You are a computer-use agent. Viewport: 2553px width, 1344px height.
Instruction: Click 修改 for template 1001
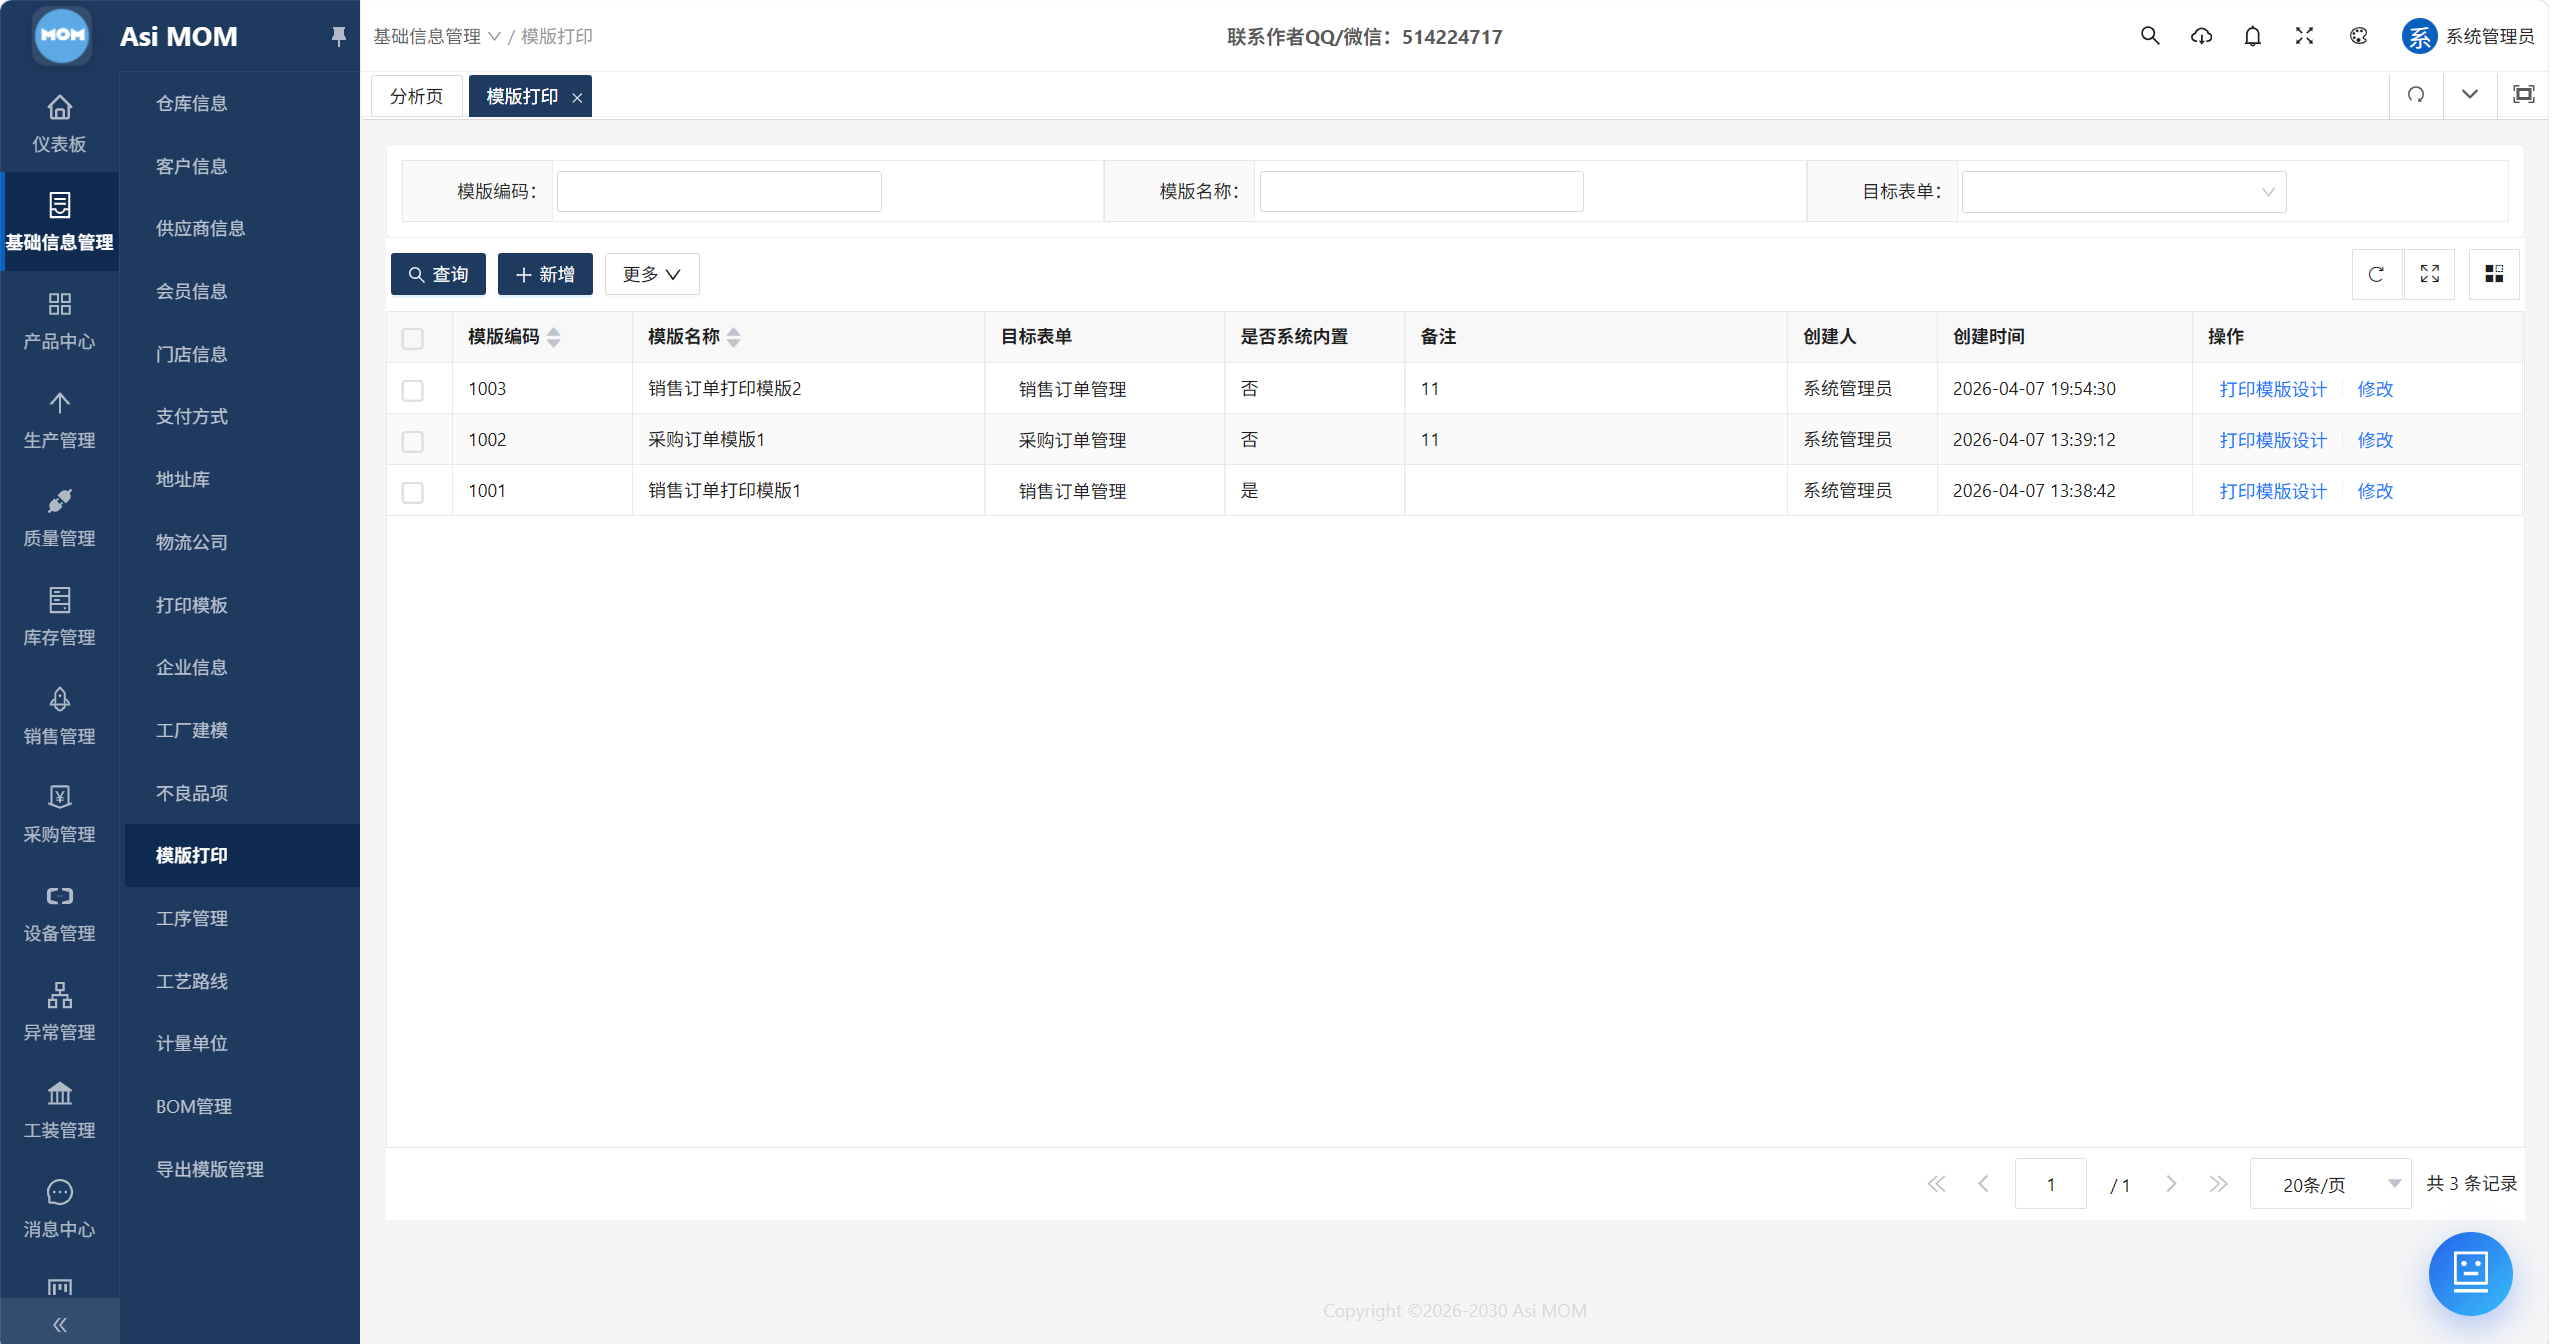click(x=2375, y=491)
